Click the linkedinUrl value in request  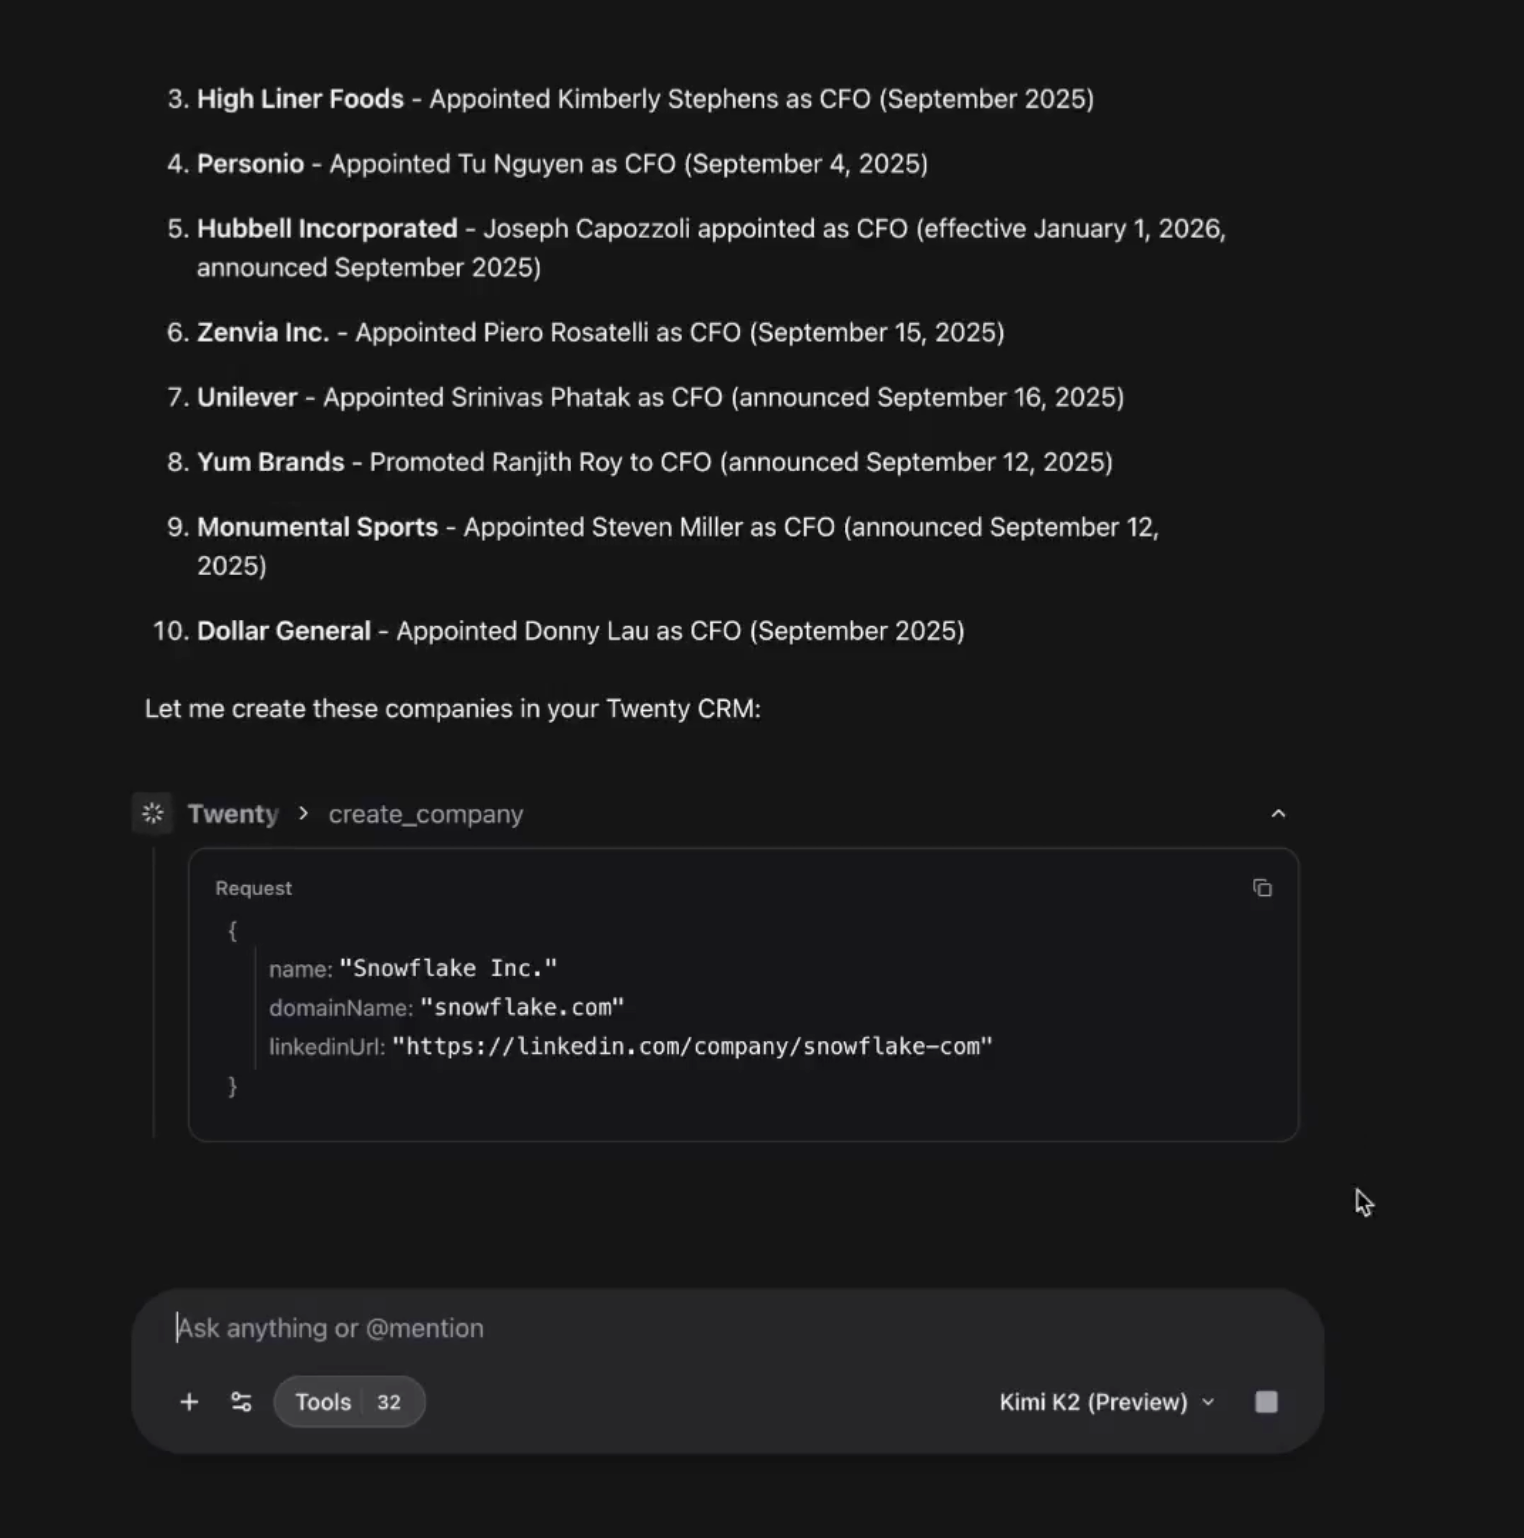click(692, 1046)
